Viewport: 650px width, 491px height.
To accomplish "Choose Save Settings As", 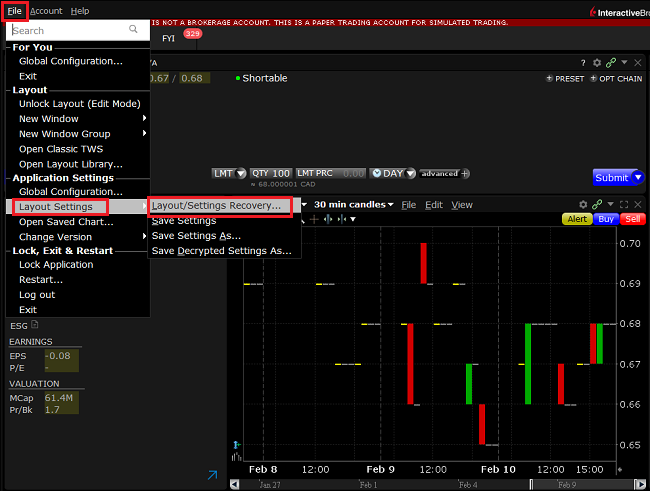I will [196, 236].
